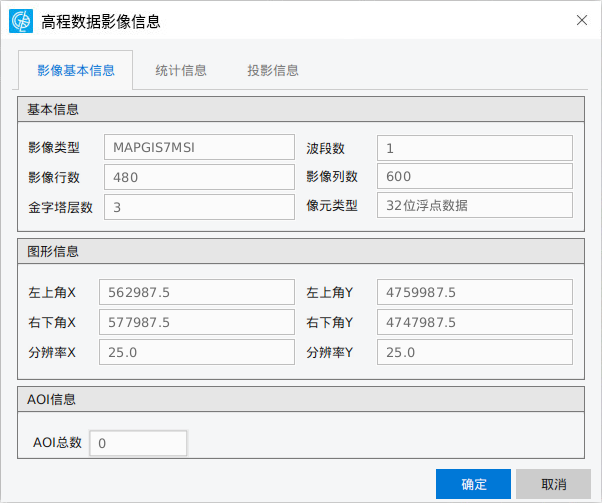Click the 影像列数 field showing 600
602x503 pixels.
click(474, 177)
